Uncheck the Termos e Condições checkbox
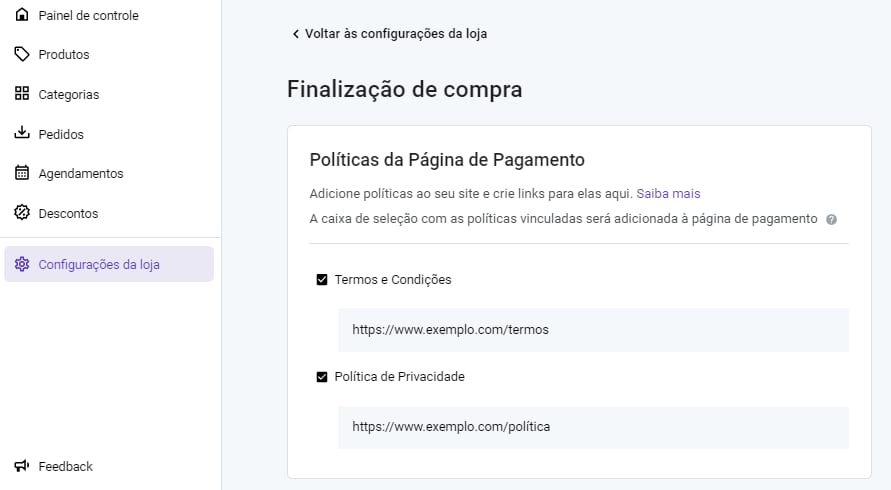This screenshot has height=490, width=891. click(x=322, y=280)
